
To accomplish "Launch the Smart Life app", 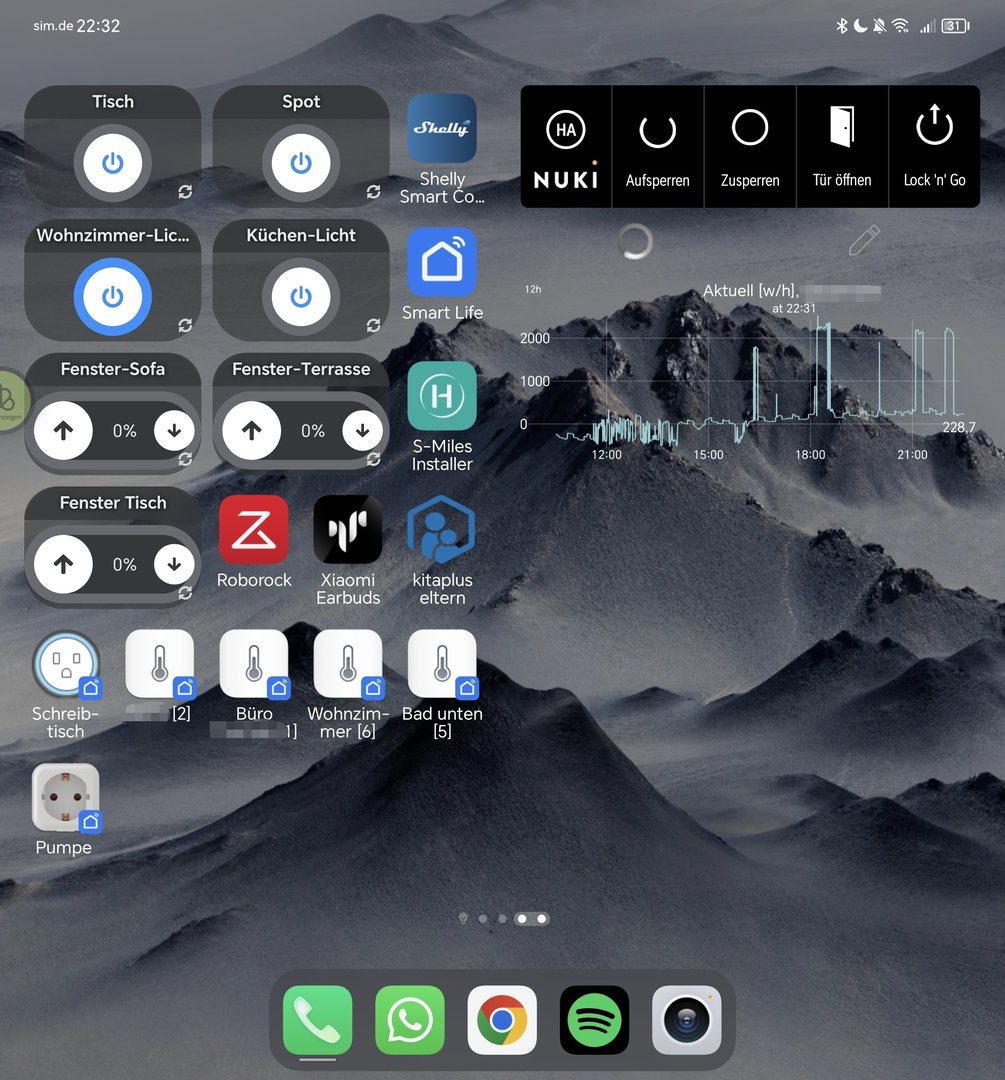I will (442, 262).
